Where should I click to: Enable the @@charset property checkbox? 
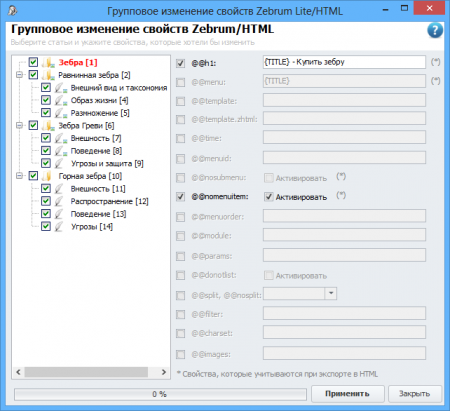click(180, 333)
